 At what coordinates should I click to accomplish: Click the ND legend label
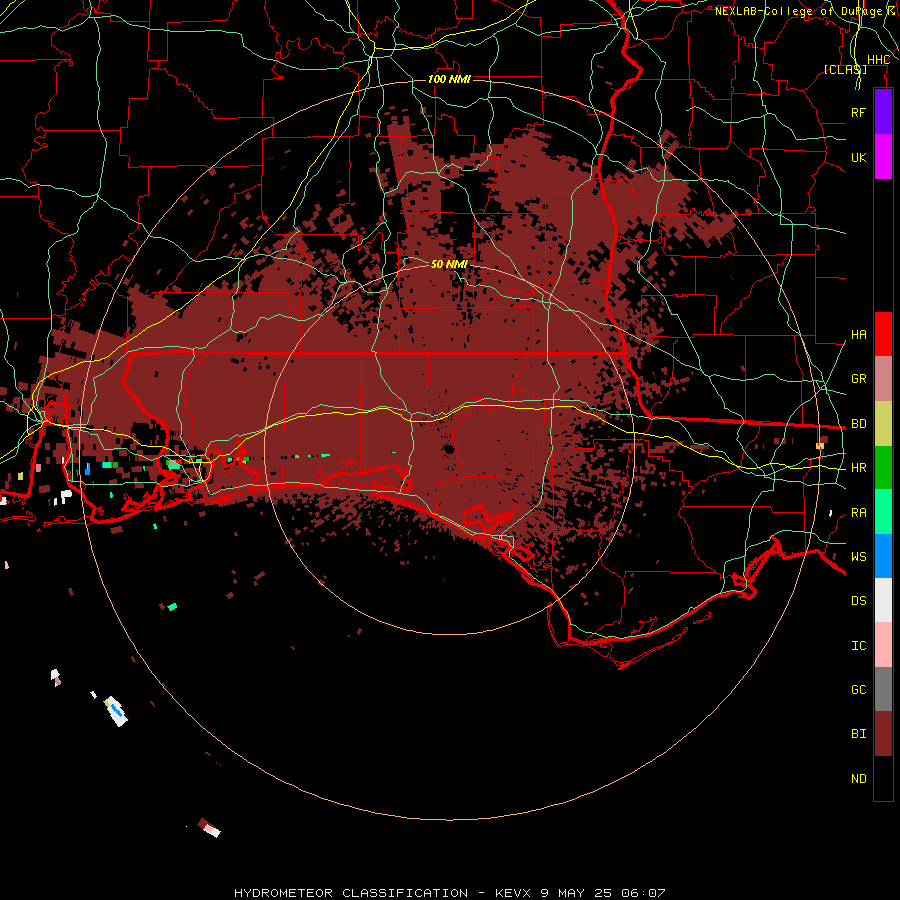pyautogui.click(x=858, y=779)
